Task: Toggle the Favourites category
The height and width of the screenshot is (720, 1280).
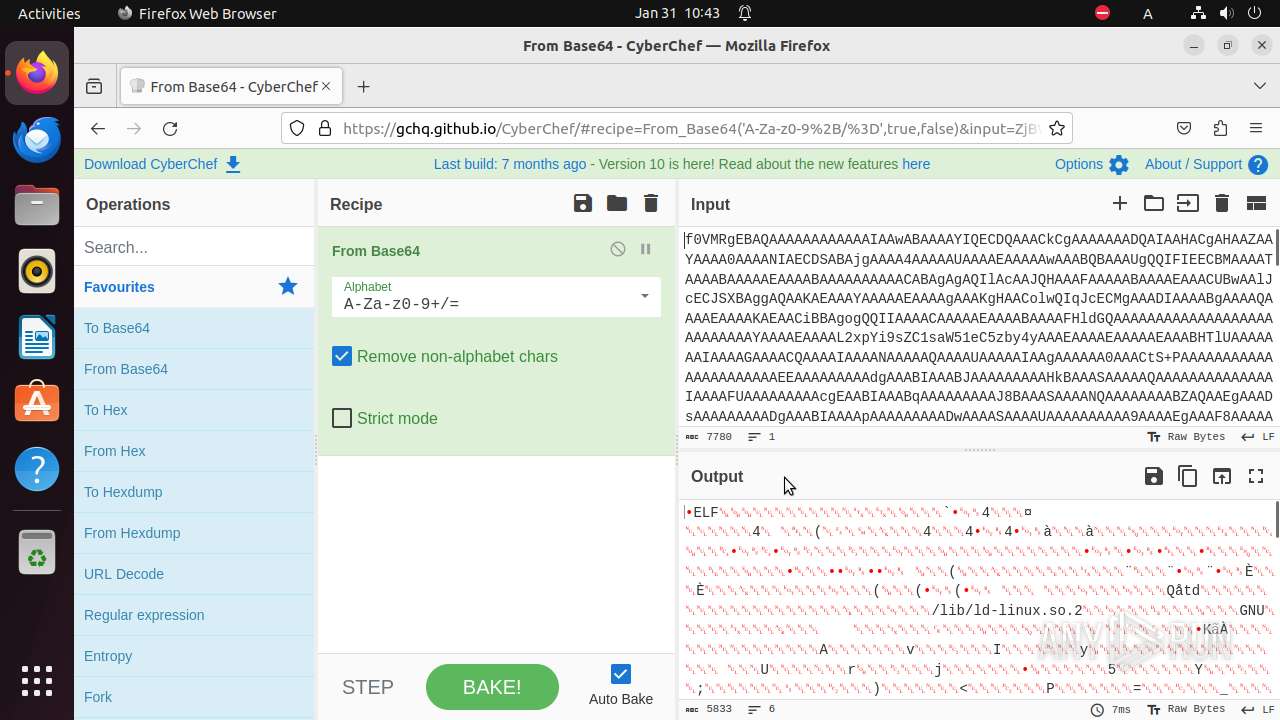Action: (194, 287)
